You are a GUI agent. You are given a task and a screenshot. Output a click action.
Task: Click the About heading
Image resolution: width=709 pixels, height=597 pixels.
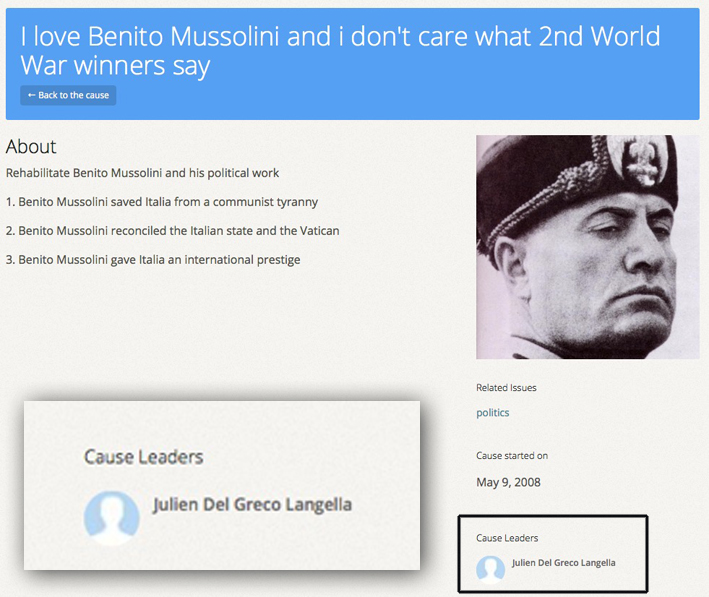[31, 147]
